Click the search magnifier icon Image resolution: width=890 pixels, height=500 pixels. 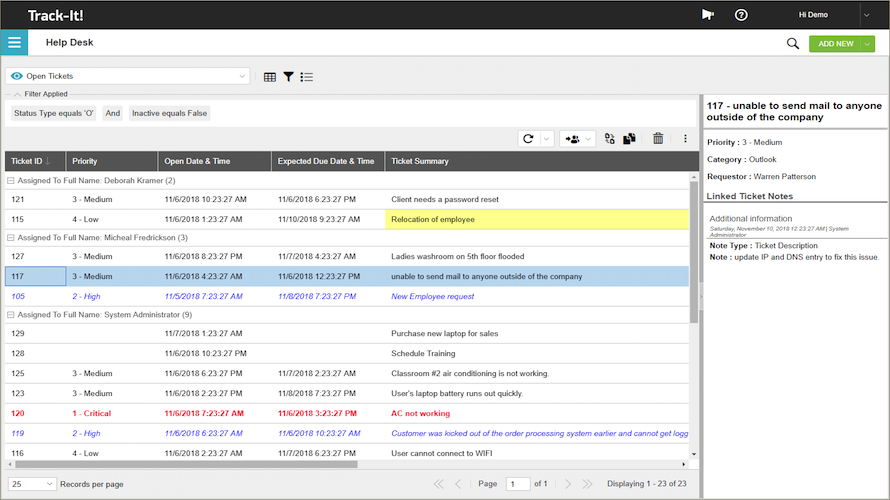pos(793,44)
